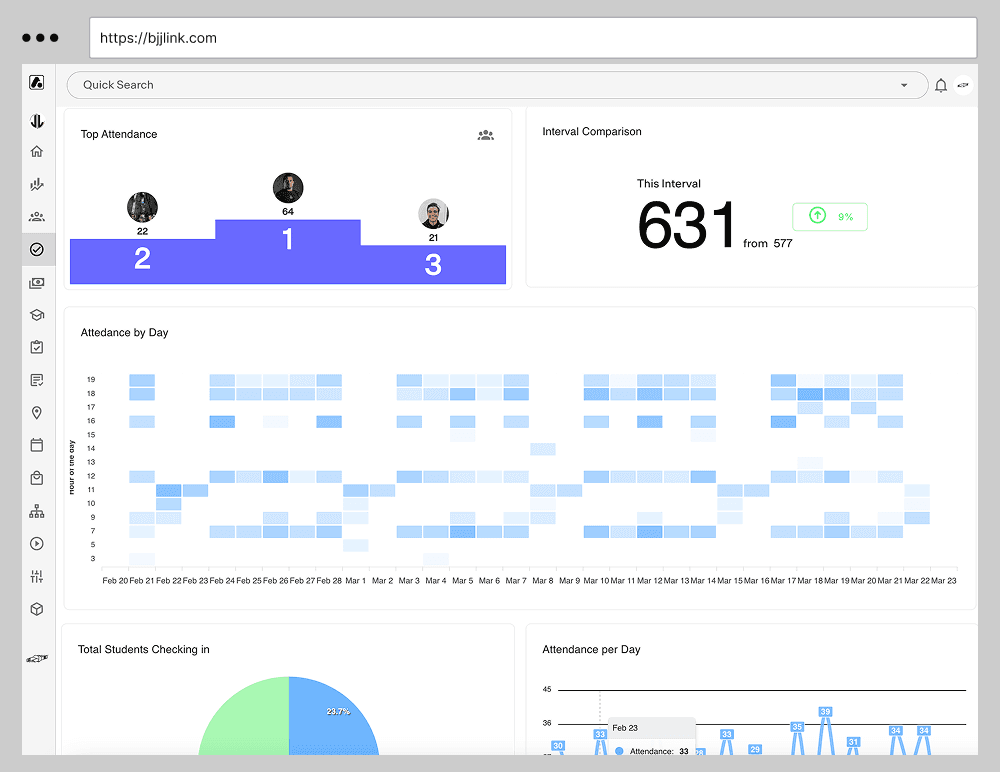The width and height of the screenshot is (1000, 772).
Task: Select the members group sidebar icon
Action: click(x=37, y=216)
